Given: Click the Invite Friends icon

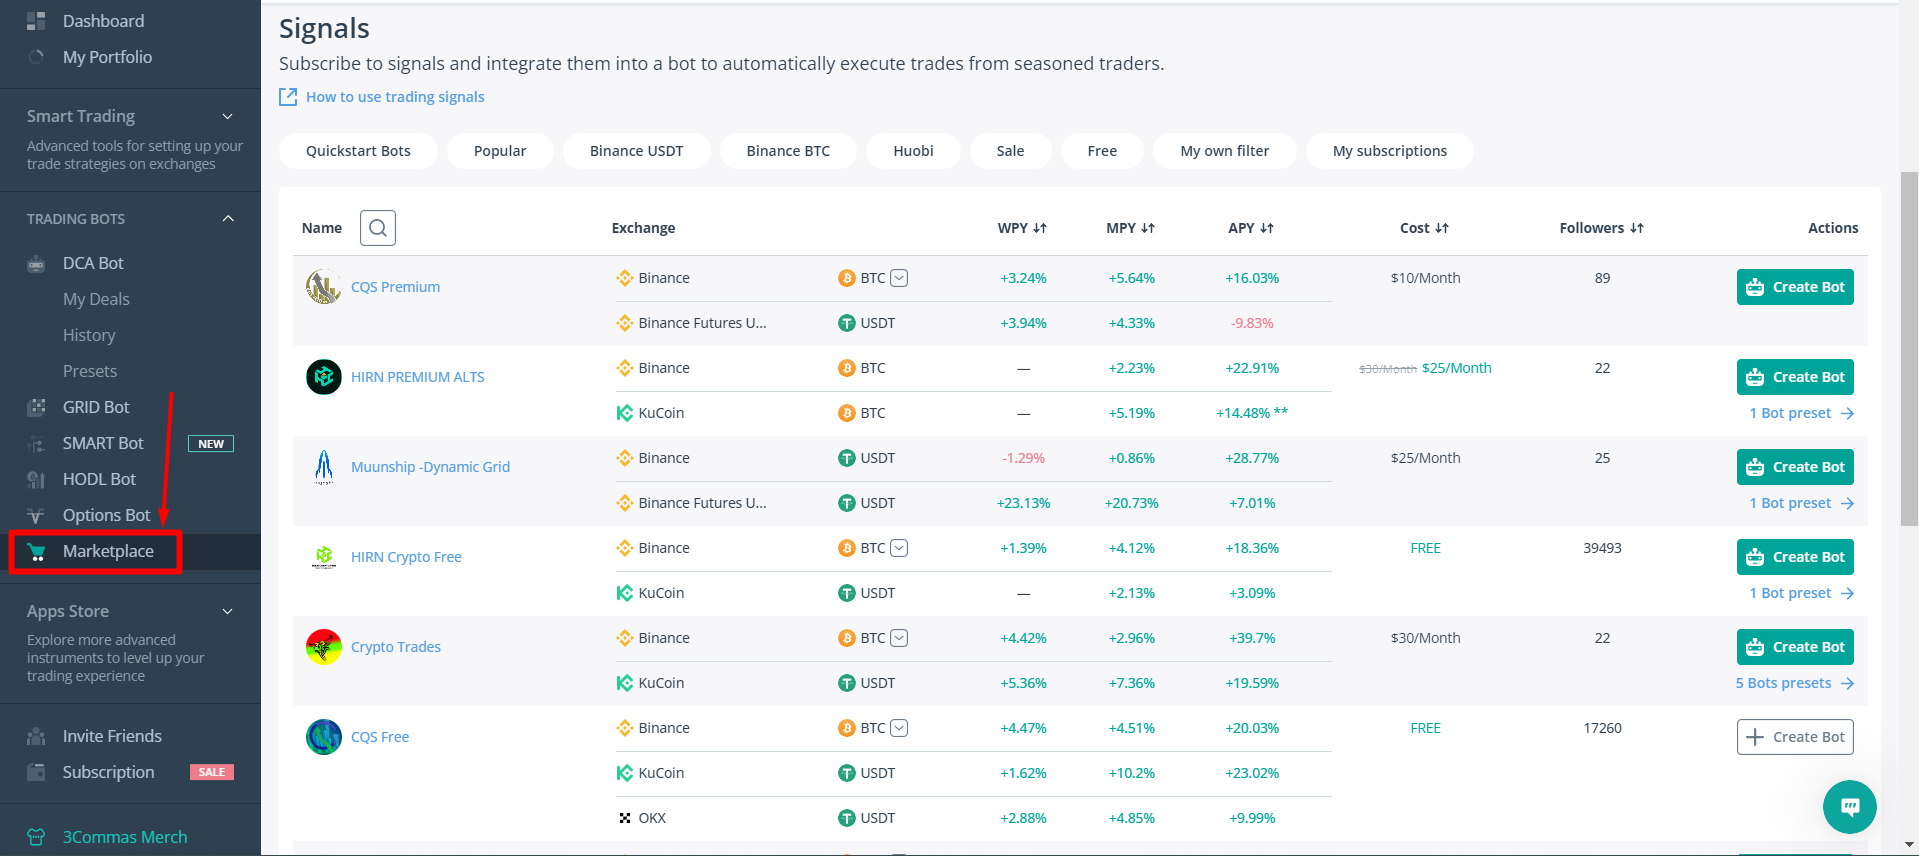Looking at the screenshot, I should click(x=36, y=736).
